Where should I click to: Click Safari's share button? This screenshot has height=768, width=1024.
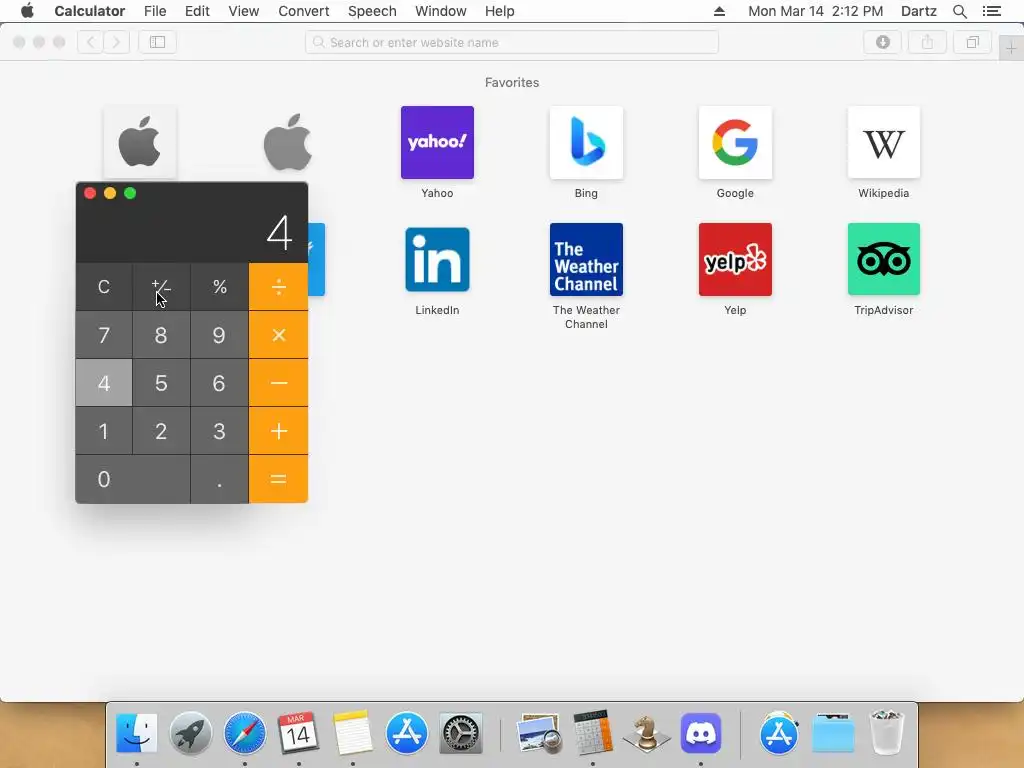[927, 42]
